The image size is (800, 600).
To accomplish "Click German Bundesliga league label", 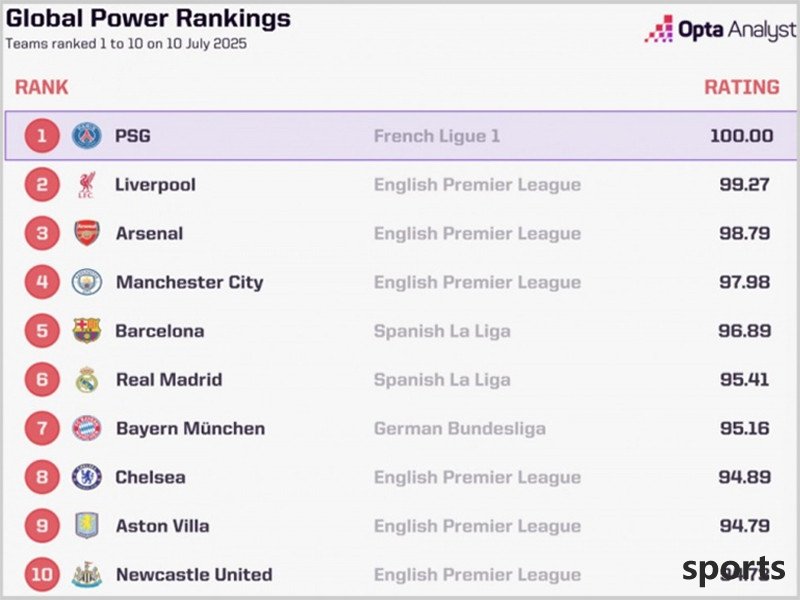I will (x=460, y=429).
